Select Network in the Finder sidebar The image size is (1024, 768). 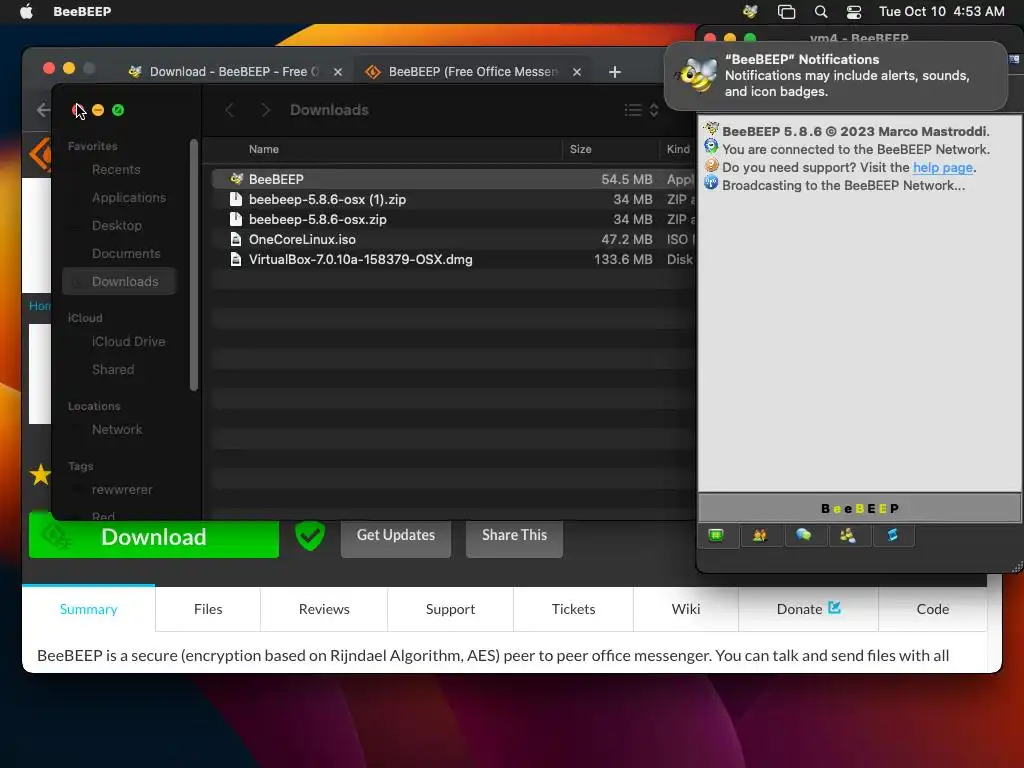[x=117, y=429]
